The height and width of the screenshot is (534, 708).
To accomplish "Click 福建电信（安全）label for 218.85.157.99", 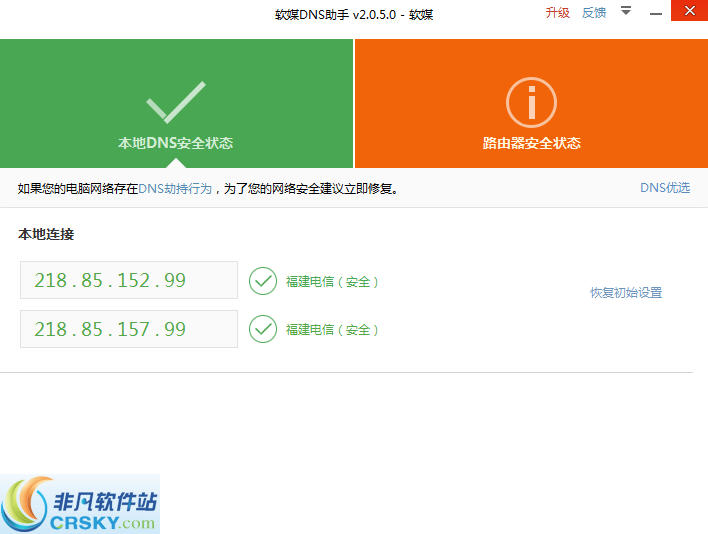I will coord(332,330).
